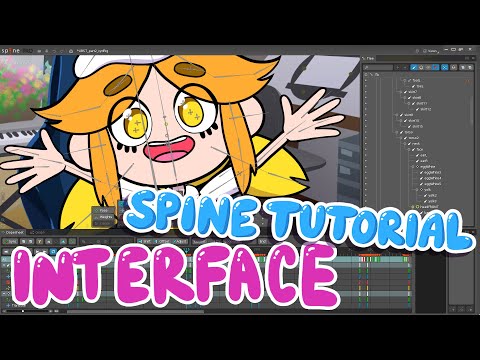The height and width of the screenshot is (360, 480).
Task: Click the Shift button in dopesheet
Action: point(145,241)
